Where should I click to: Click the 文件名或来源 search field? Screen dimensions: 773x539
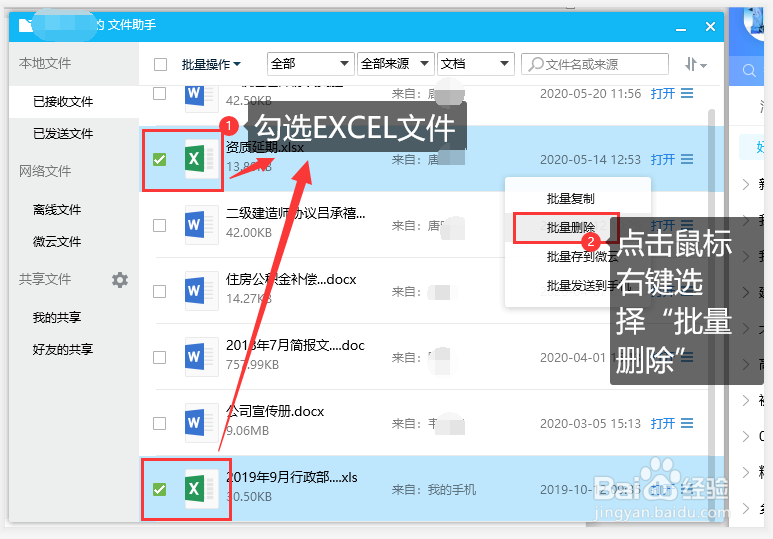coord(595,64)
